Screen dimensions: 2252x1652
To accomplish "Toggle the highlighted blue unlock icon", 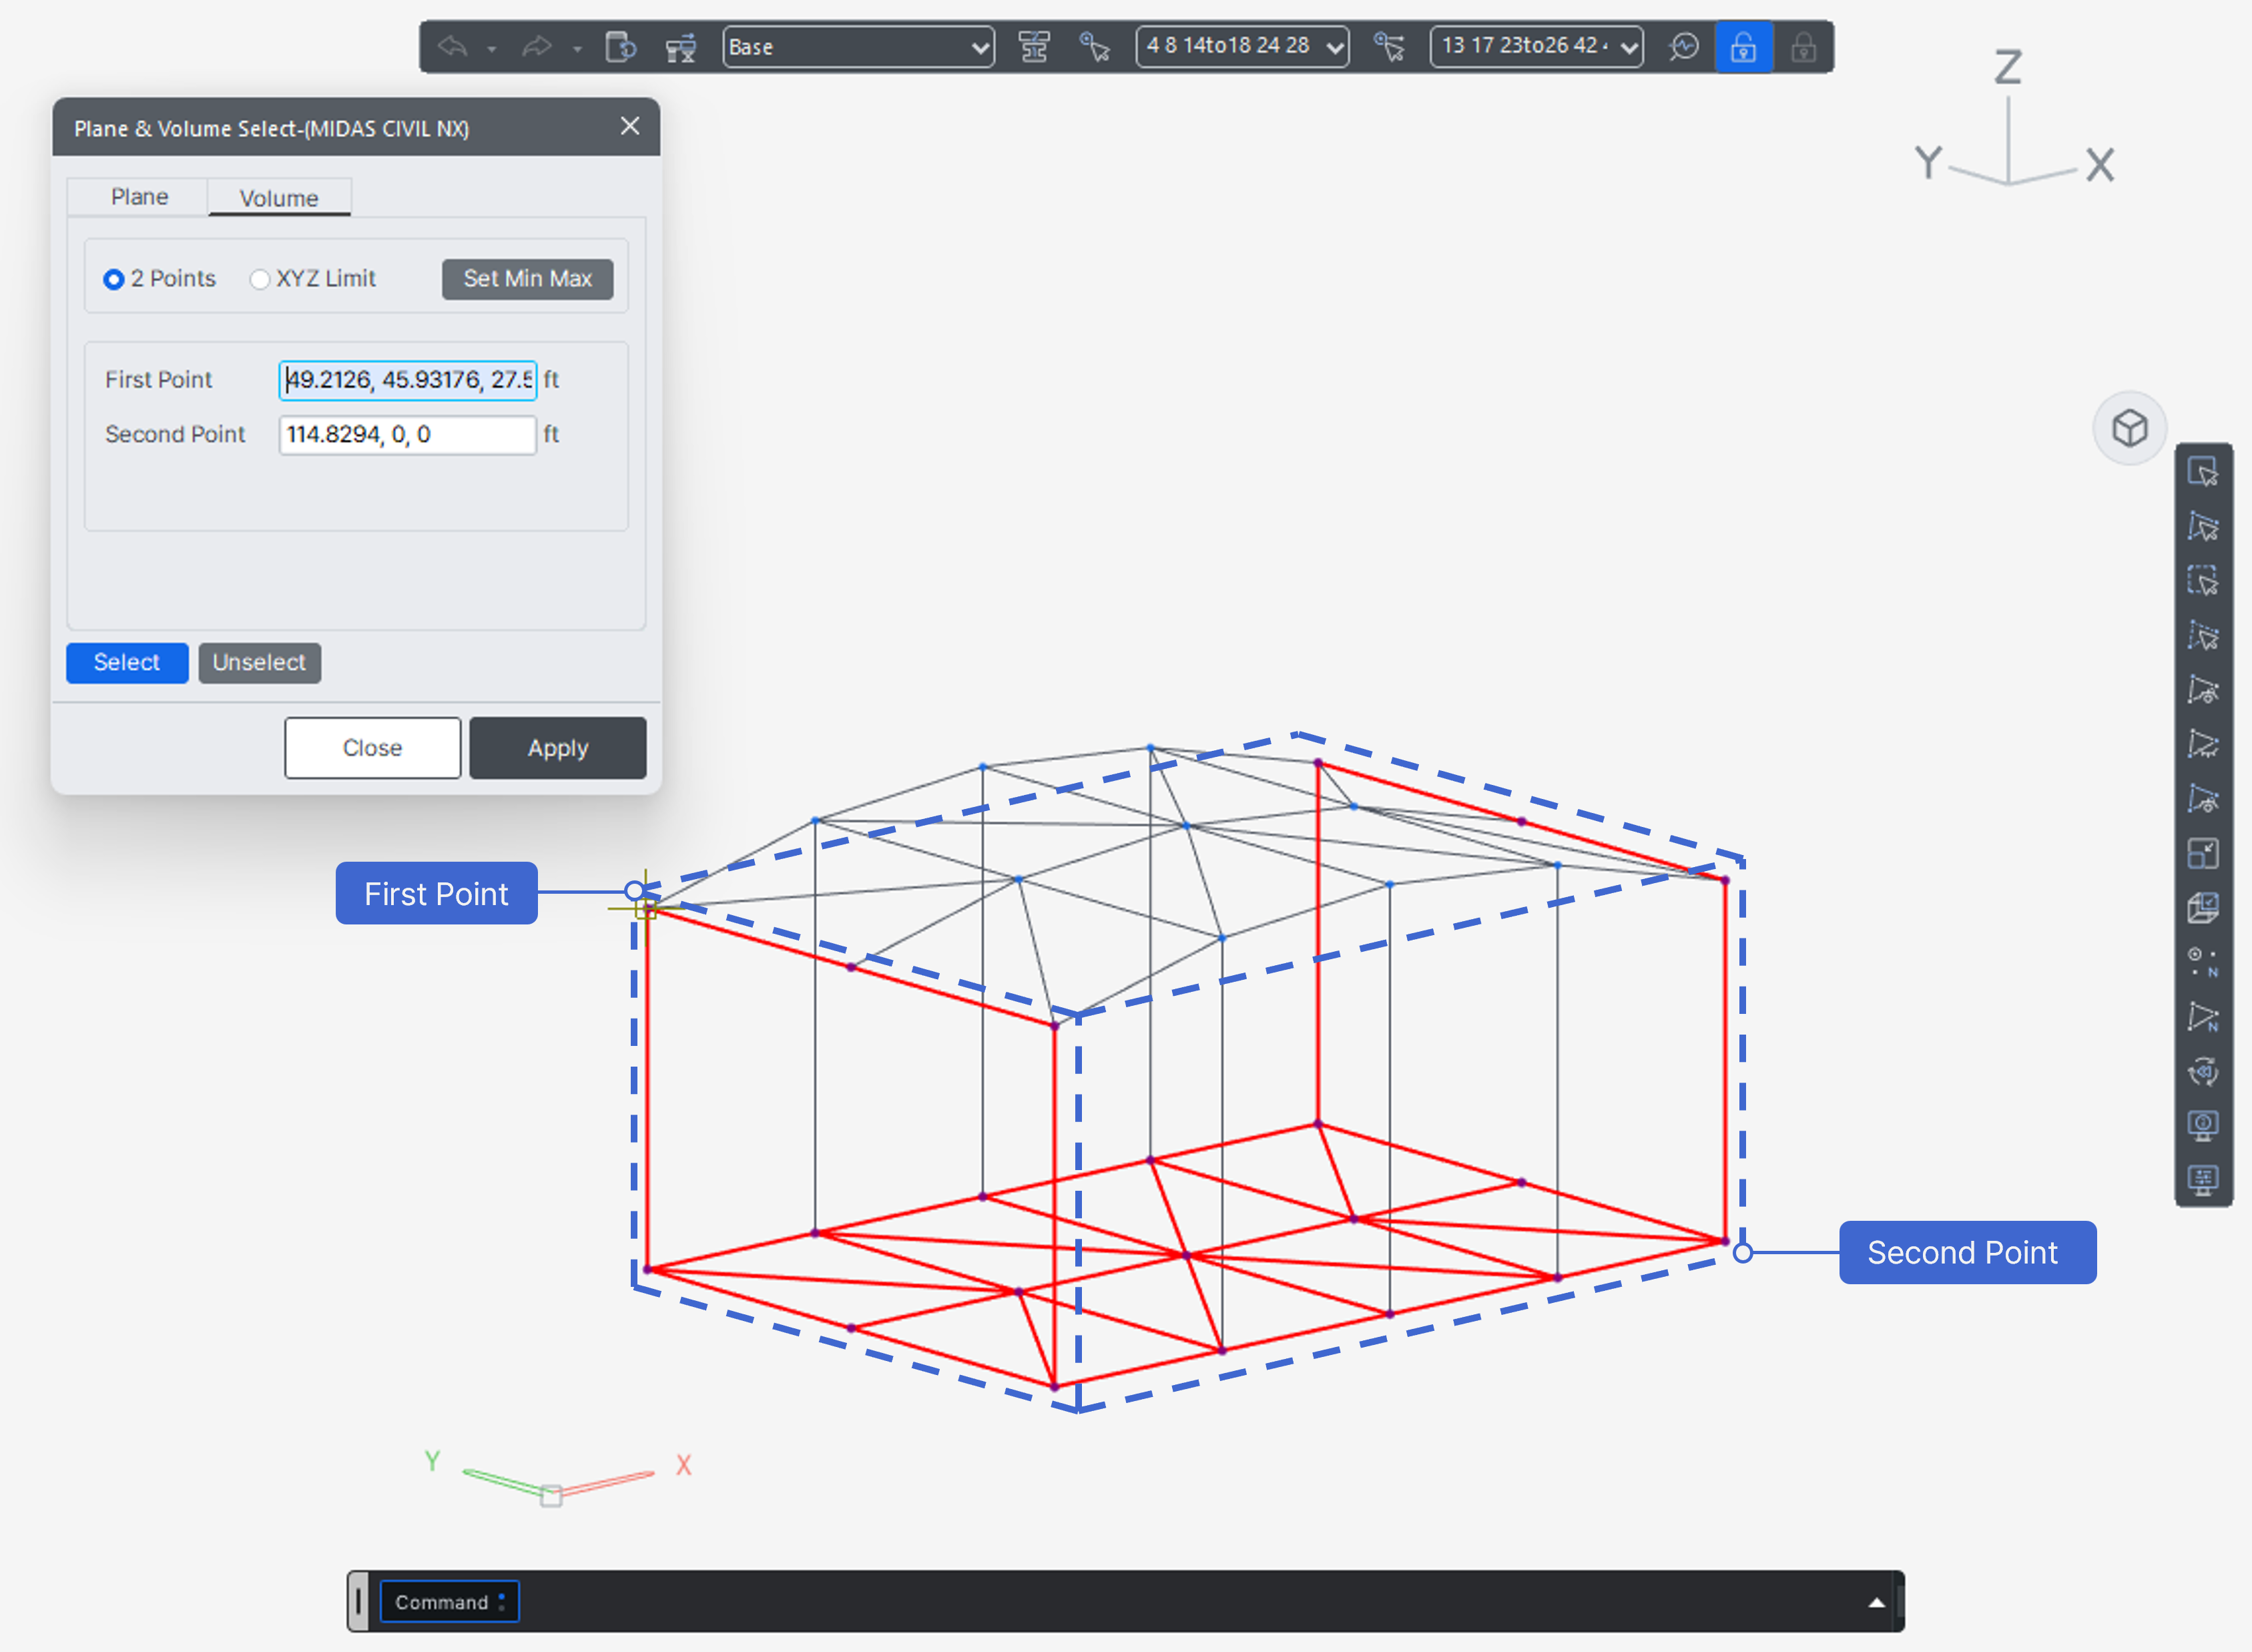I will tap(1744, 47).
